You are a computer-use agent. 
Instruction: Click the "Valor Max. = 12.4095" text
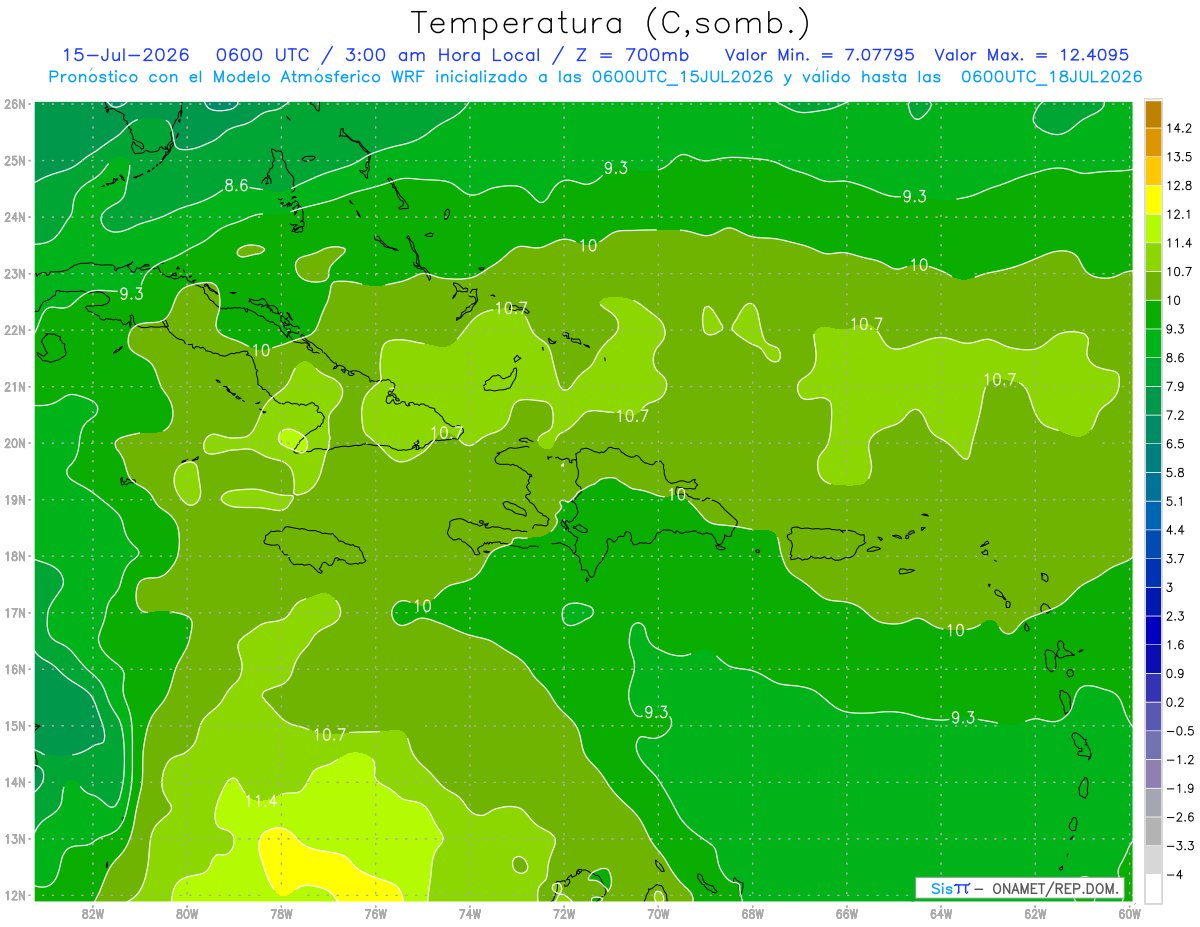pos(1031,55)
